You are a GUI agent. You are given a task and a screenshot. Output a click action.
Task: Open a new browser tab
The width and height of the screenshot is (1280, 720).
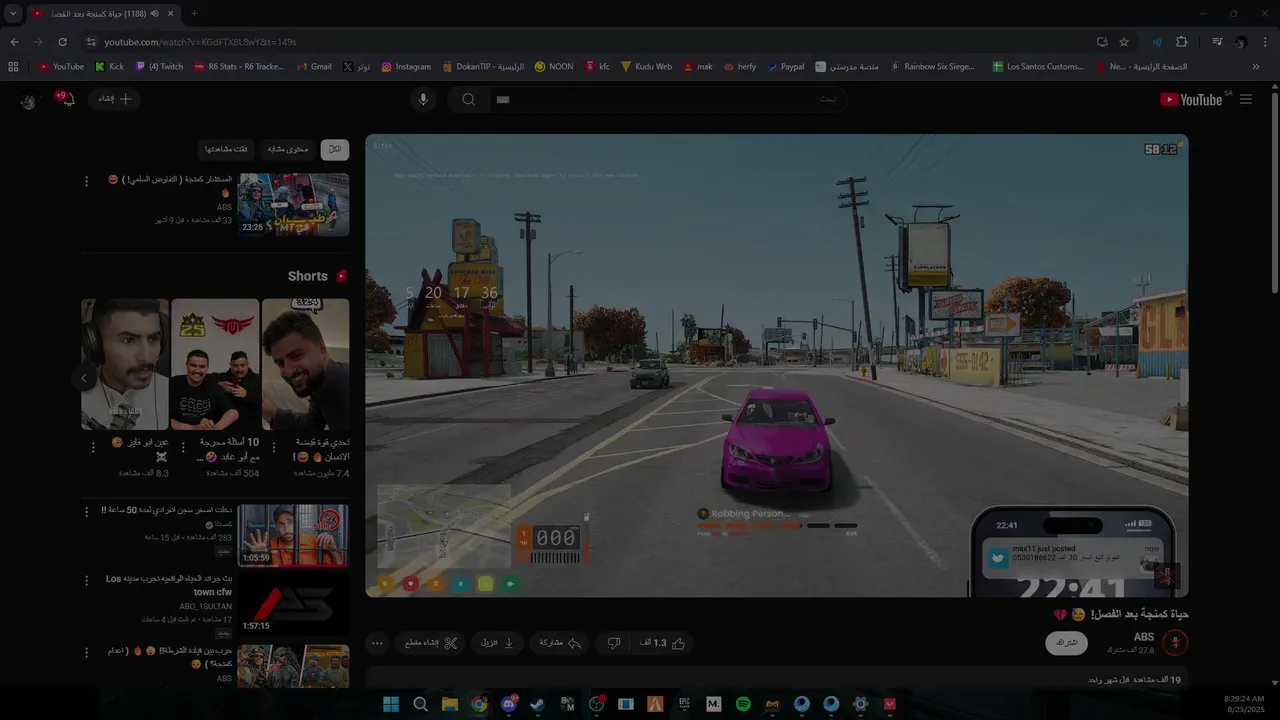click(x=194, y=13)
